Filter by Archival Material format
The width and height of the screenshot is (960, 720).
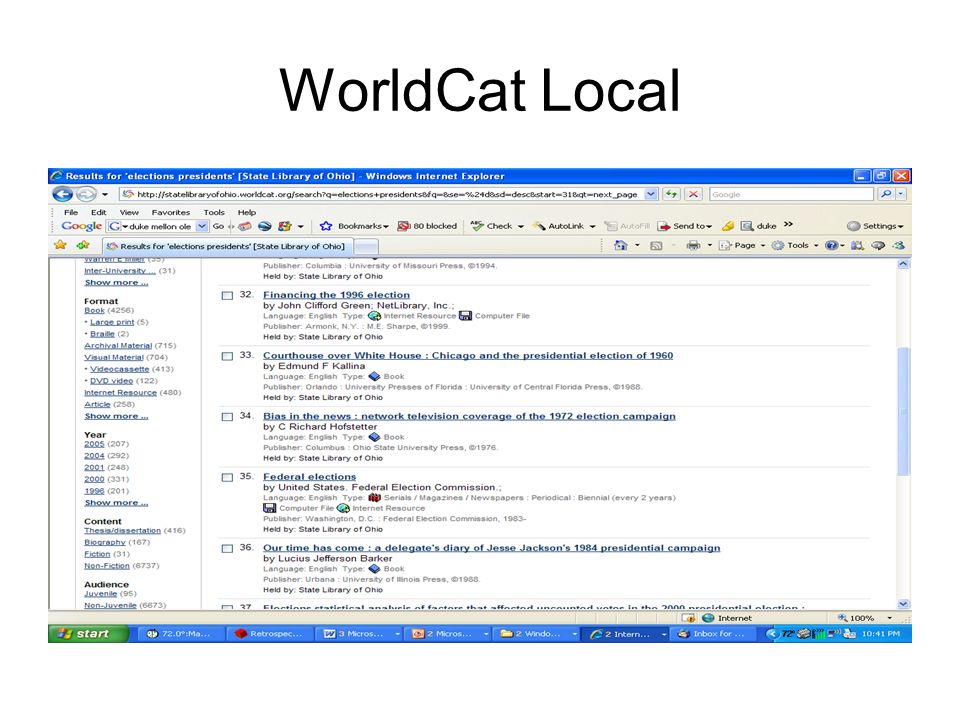(x=118, y=346)
